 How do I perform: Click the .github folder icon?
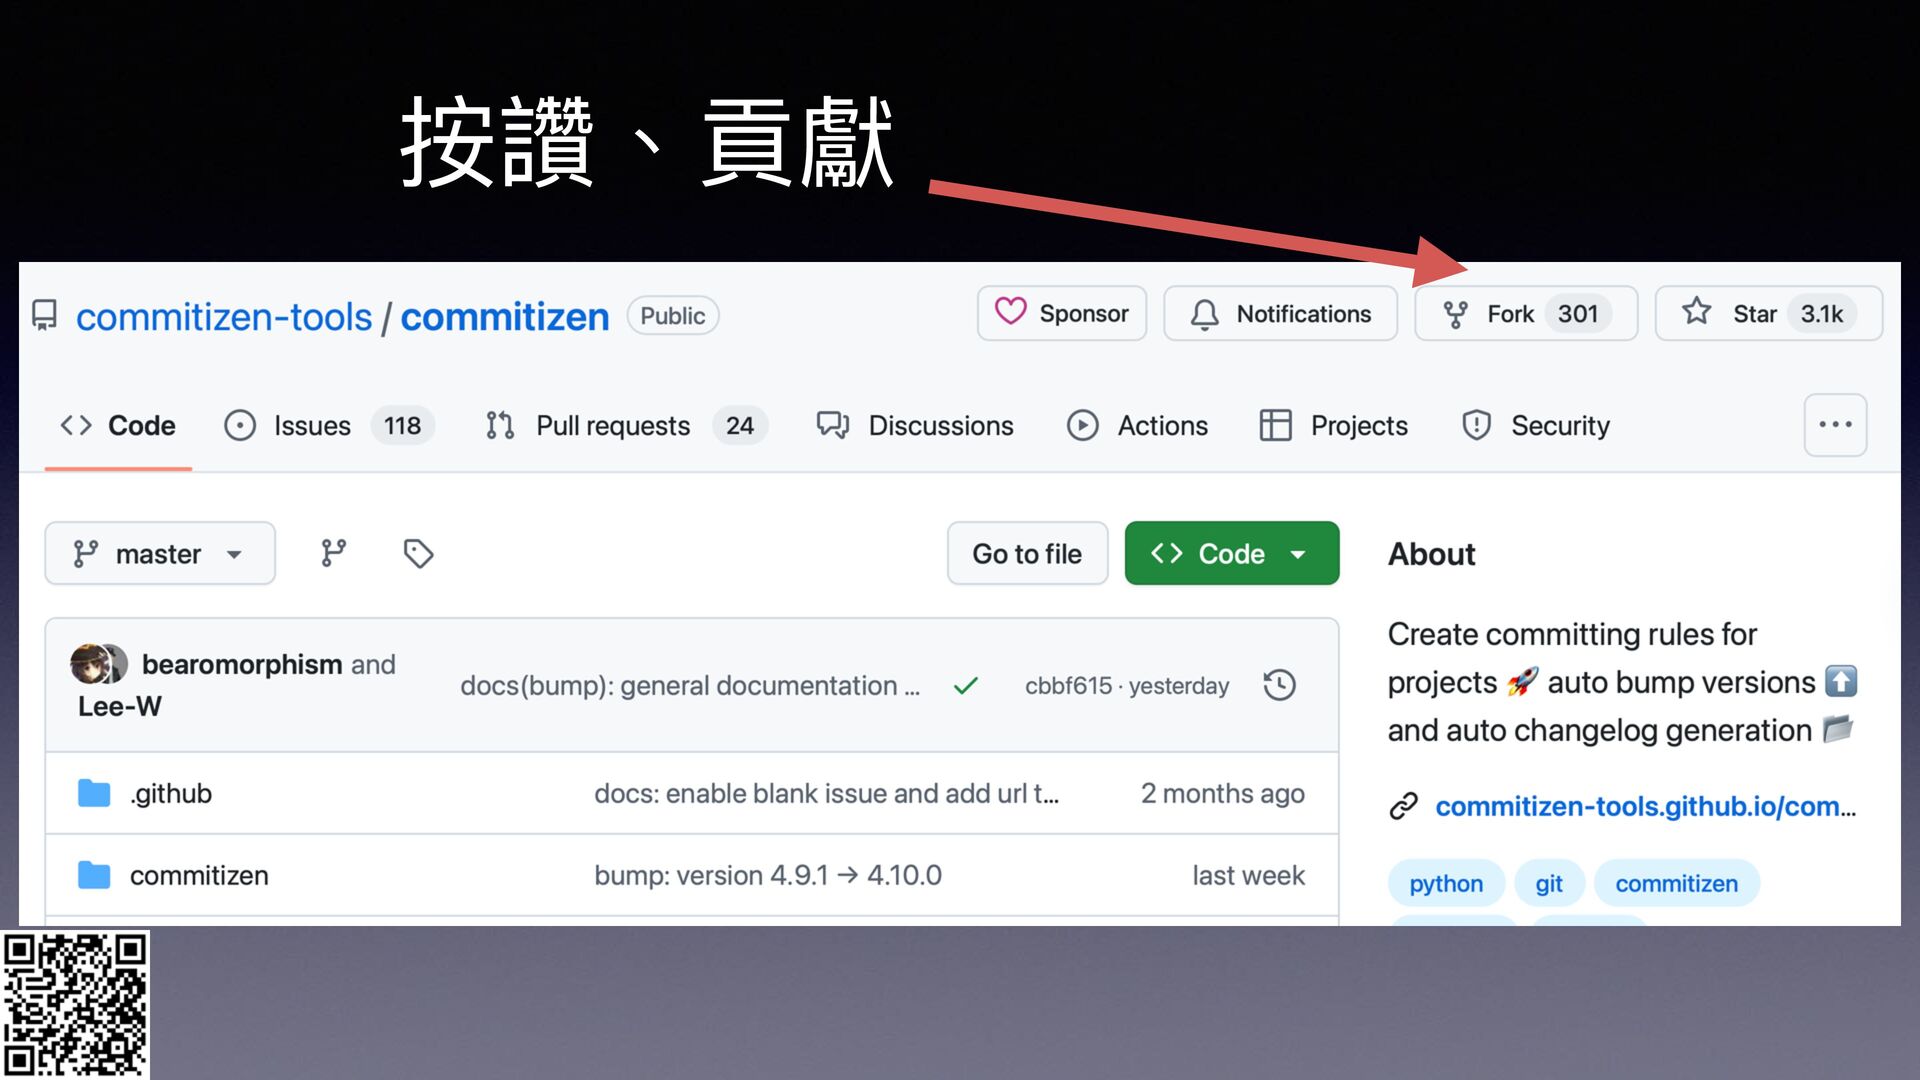[94, 793]
